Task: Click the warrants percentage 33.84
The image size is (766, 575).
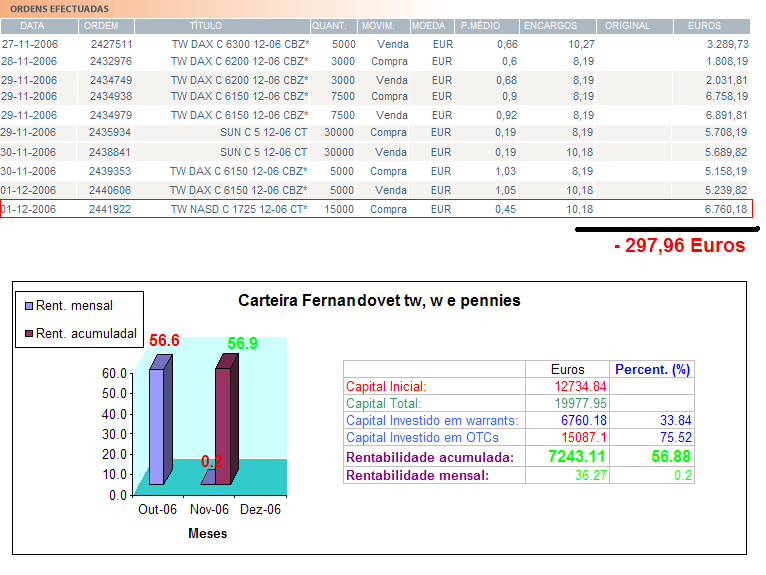Action: coord(676,420)
